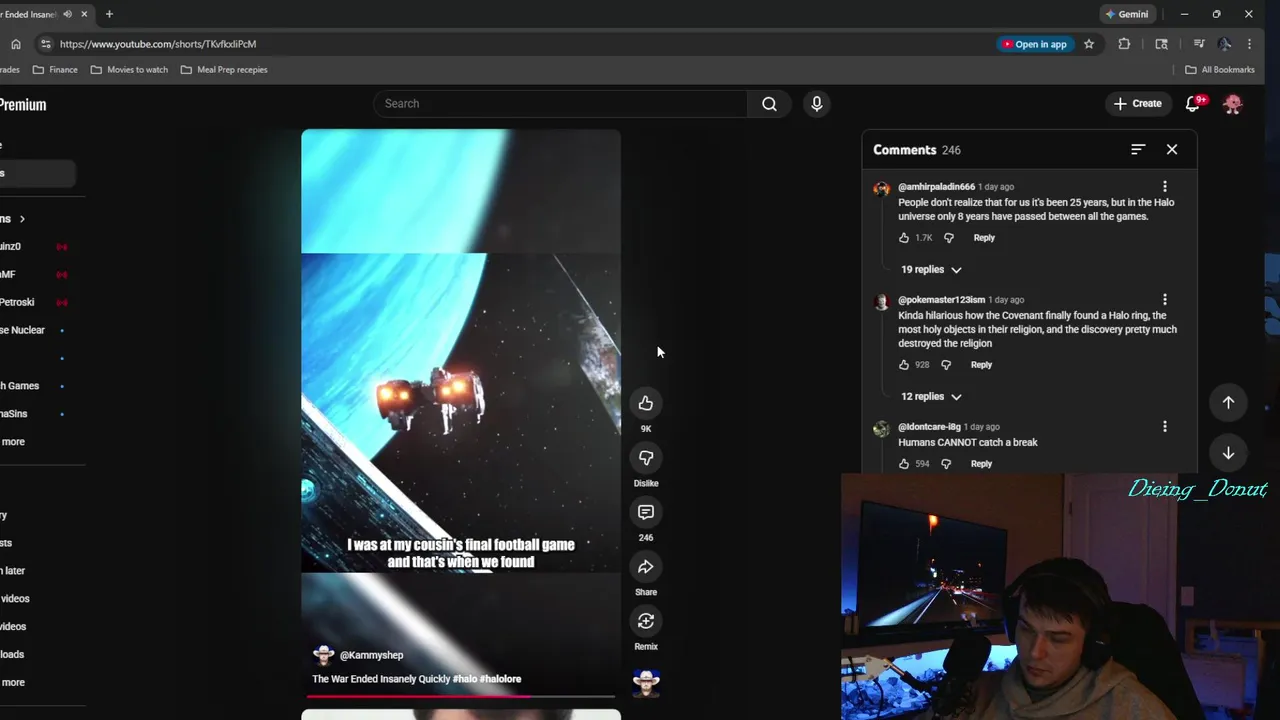Open in app button in address bar
This screenshot has width=1280, height=720.
[1034, 44]
